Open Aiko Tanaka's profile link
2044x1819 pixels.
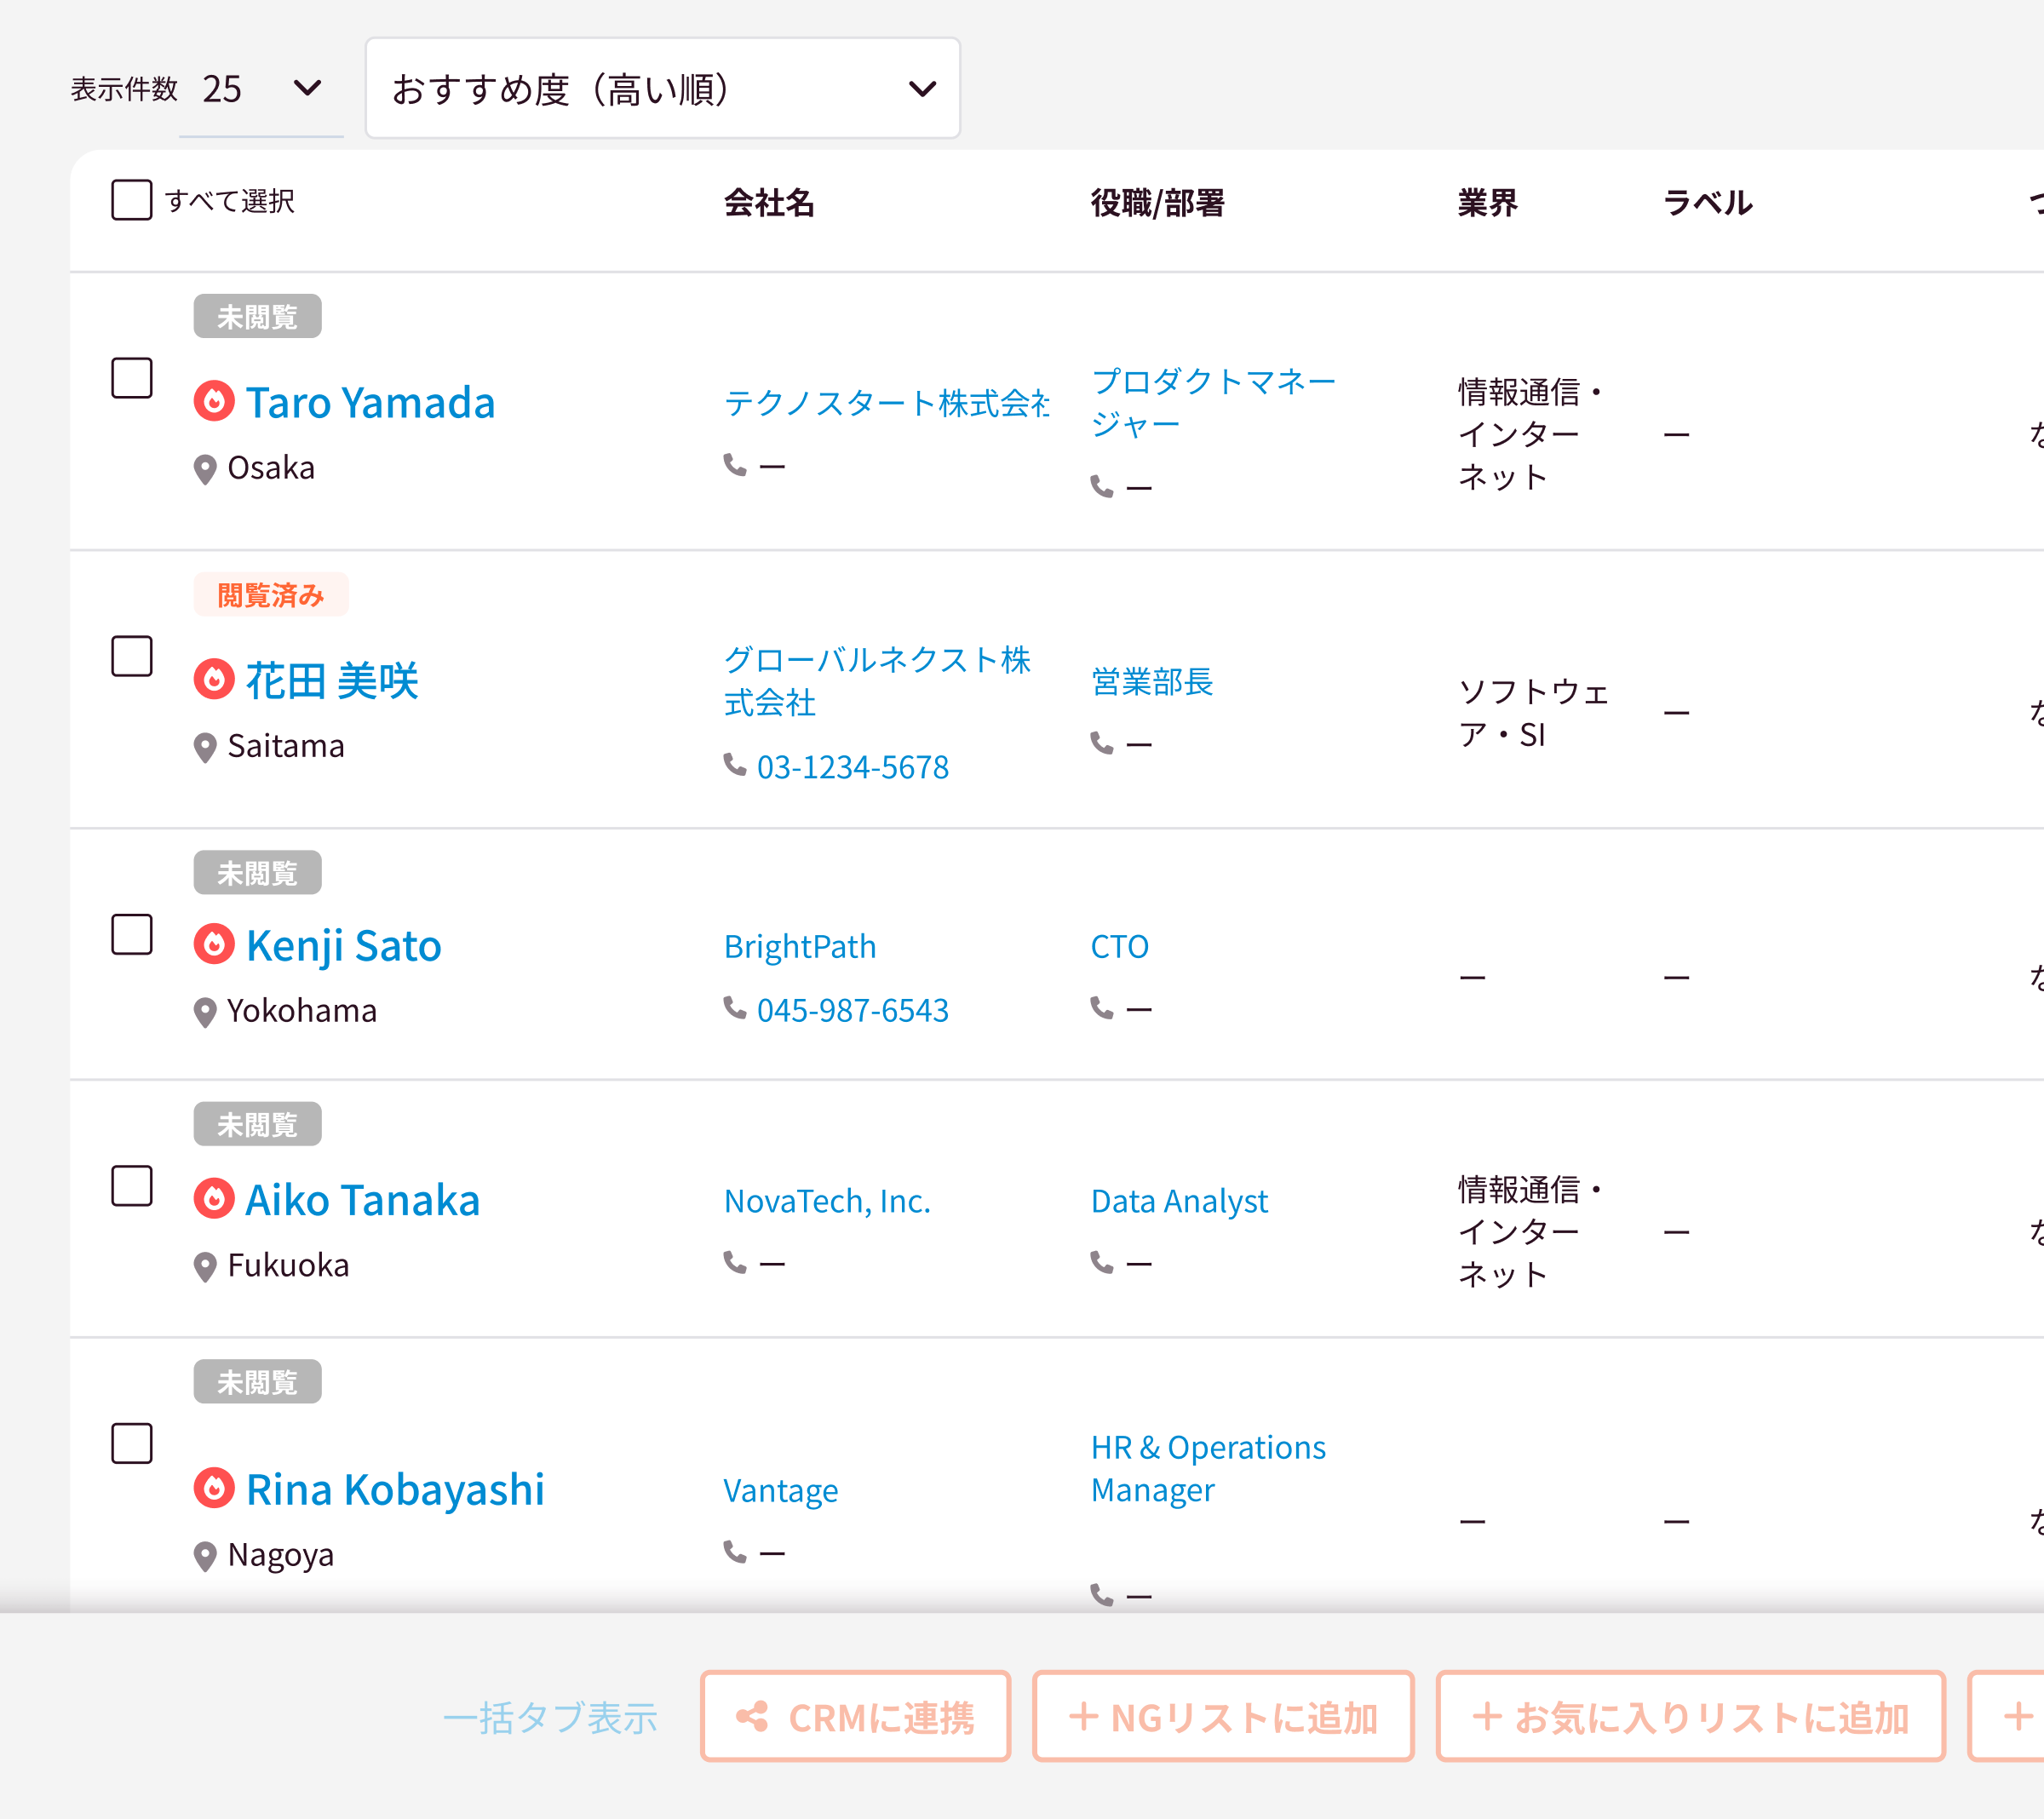(363, 1200)
